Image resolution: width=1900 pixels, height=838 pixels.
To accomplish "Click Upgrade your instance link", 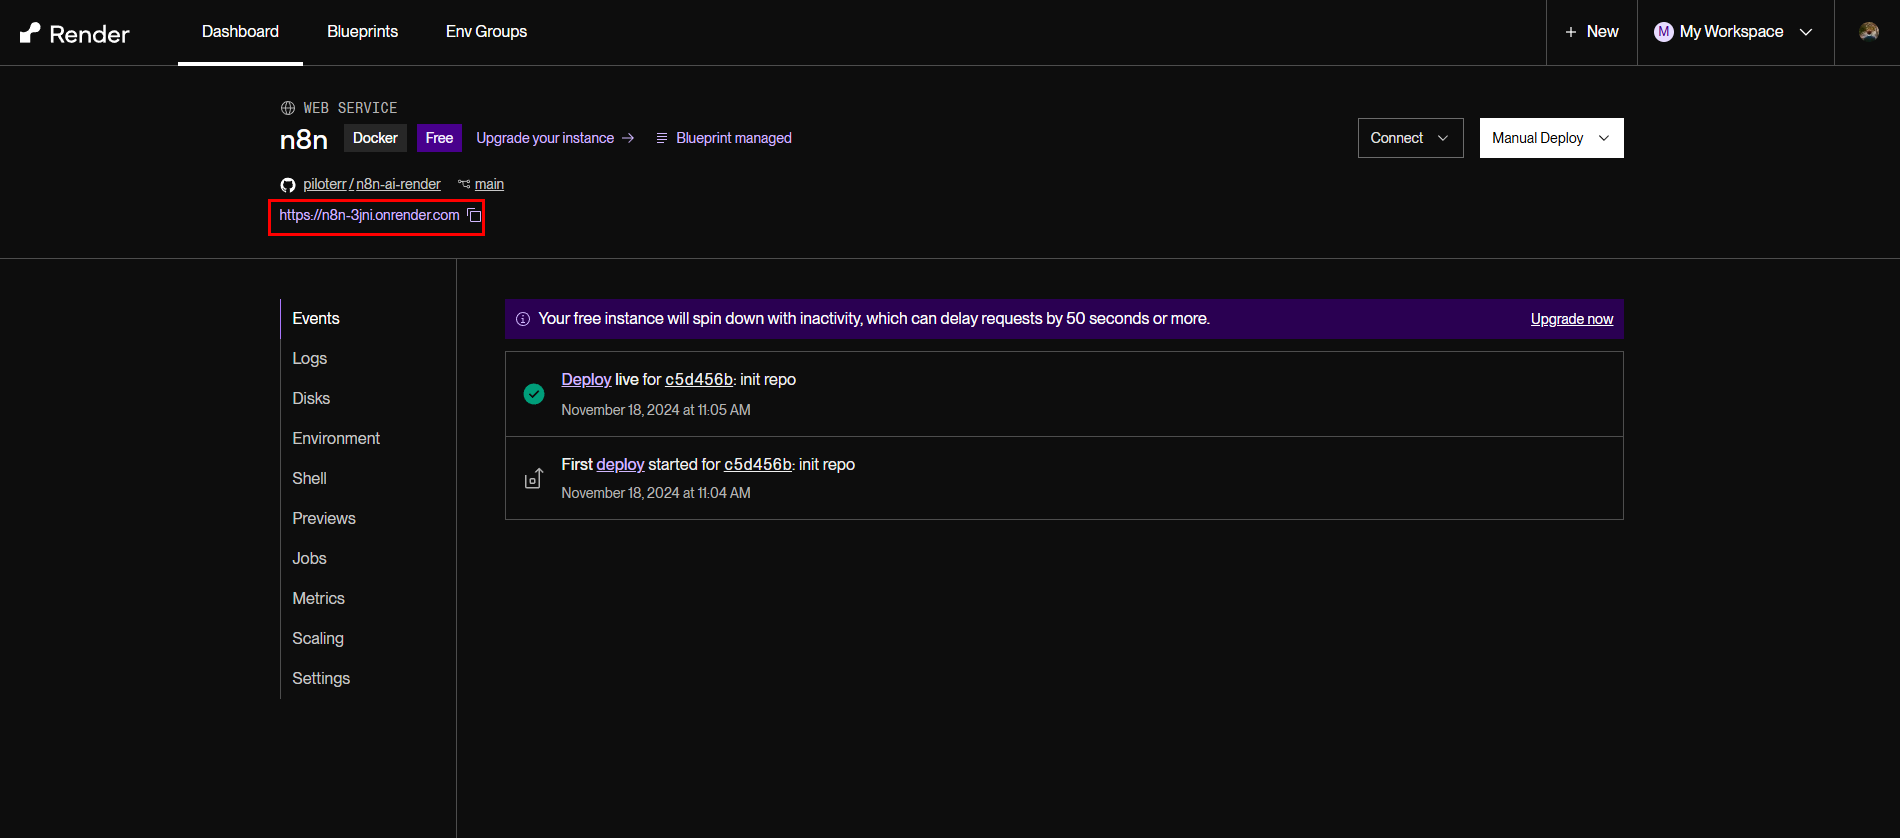I will [555, 138].
